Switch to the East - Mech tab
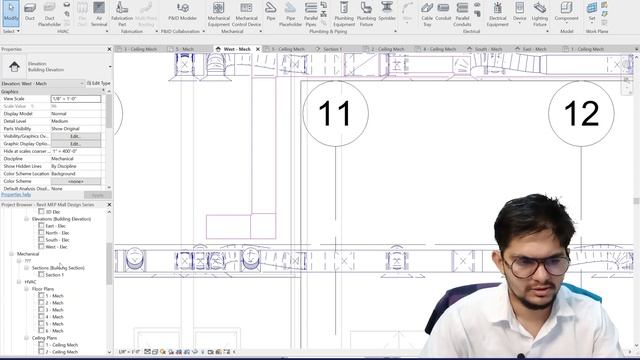 tap(534, 49)
